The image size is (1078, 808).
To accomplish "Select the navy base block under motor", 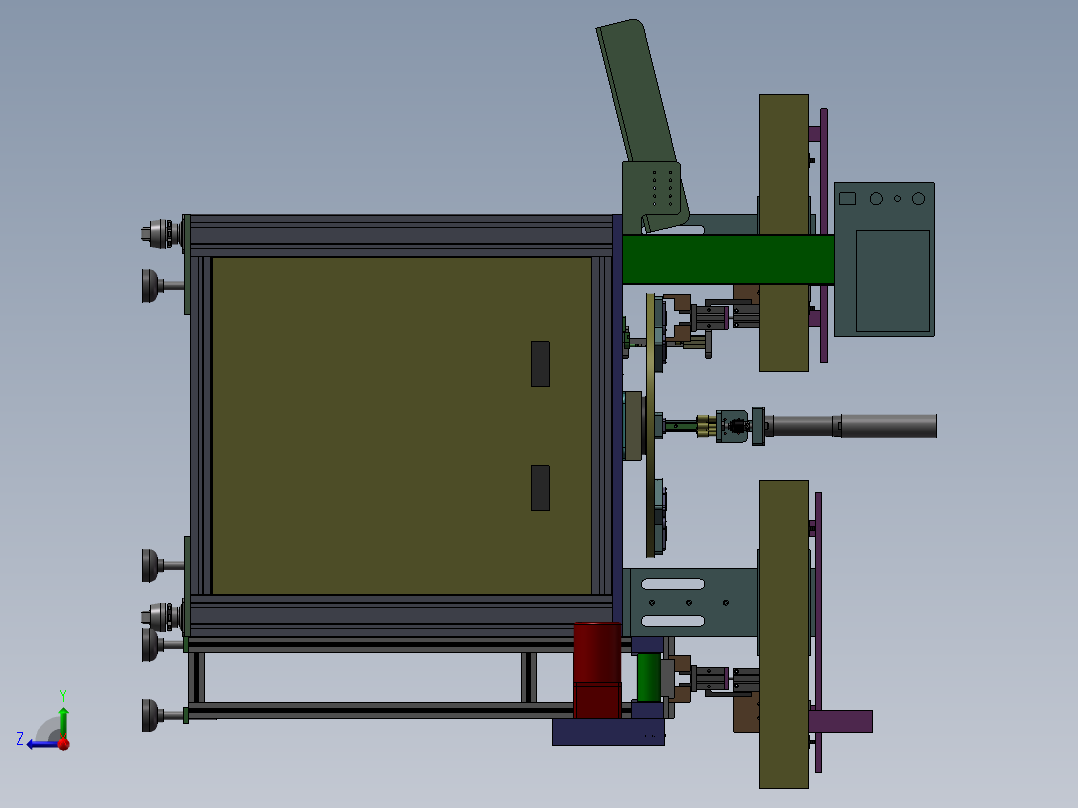I will [608, 732].
